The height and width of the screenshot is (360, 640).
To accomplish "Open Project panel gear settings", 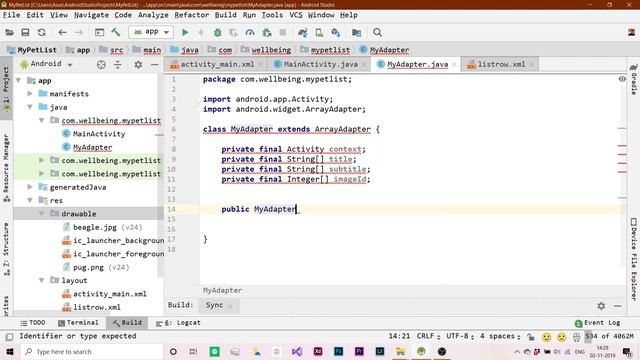I will click(138, 64).
